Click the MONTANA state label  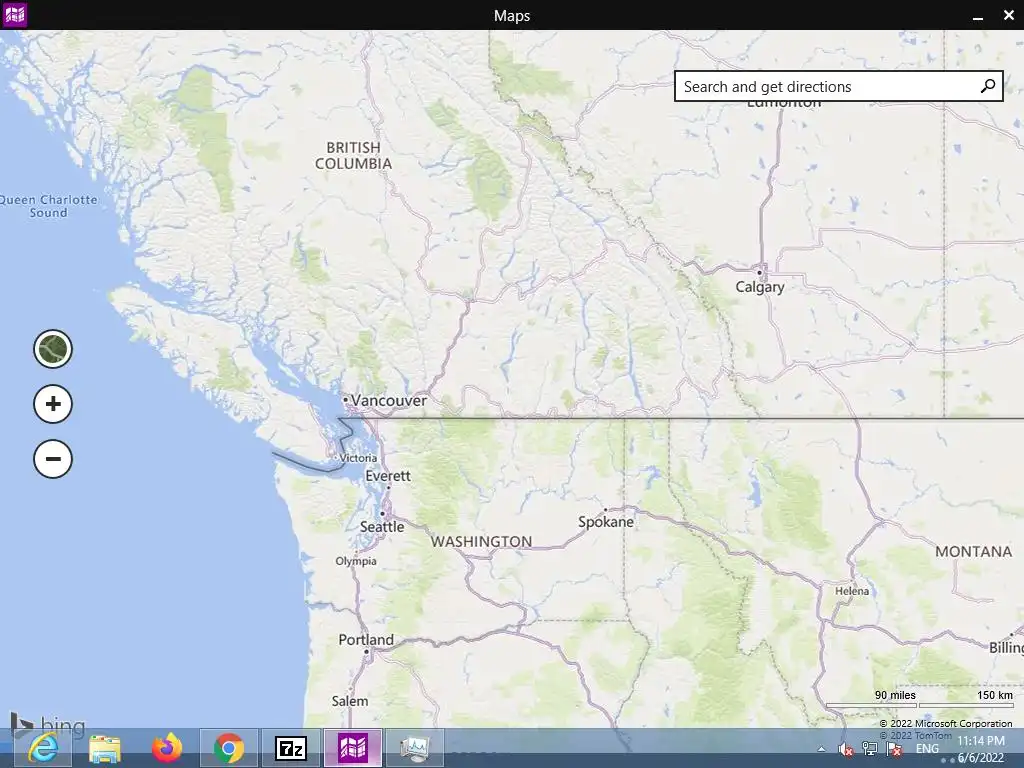click(x=974, y=552)
